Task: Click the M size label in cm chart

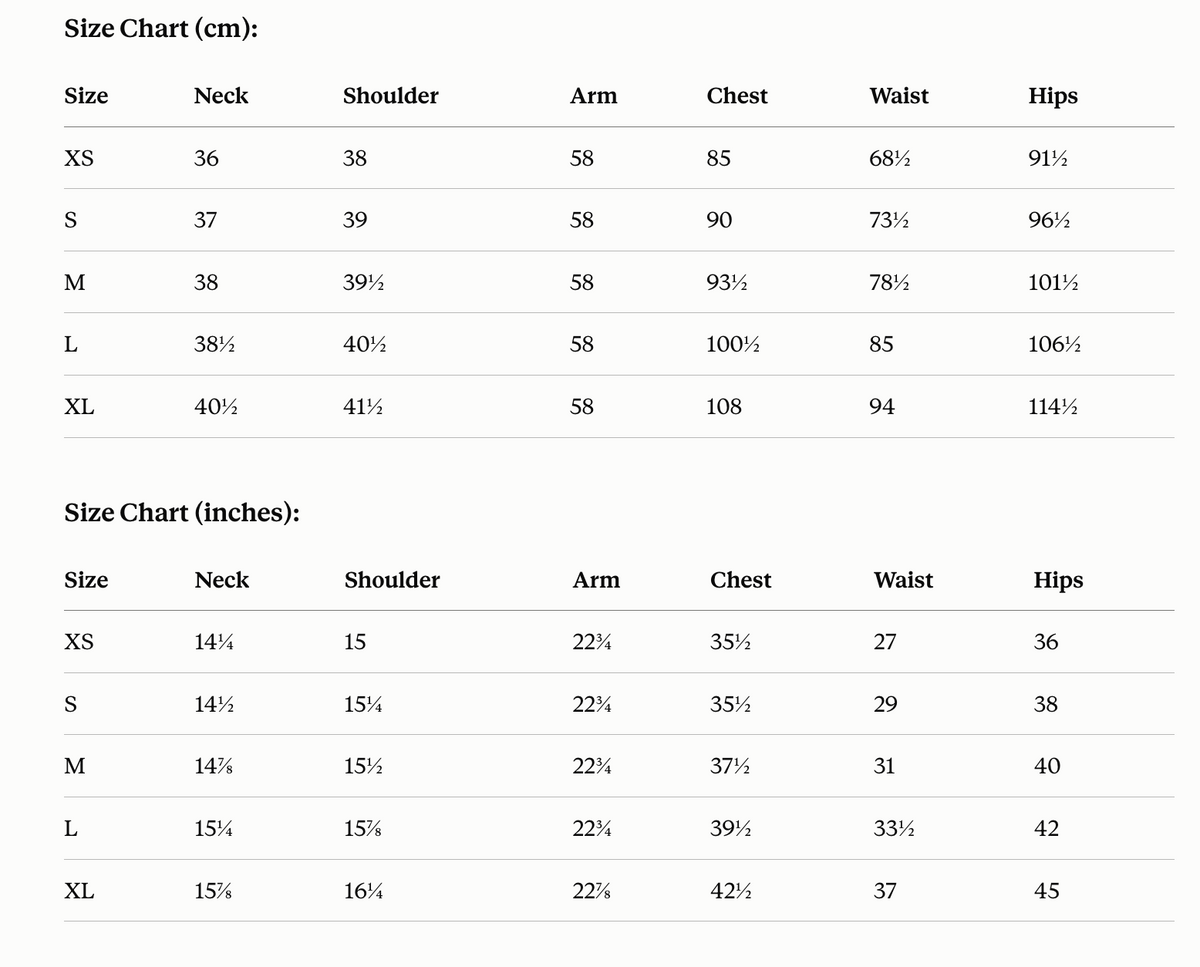Action: [x=74, y=283]
